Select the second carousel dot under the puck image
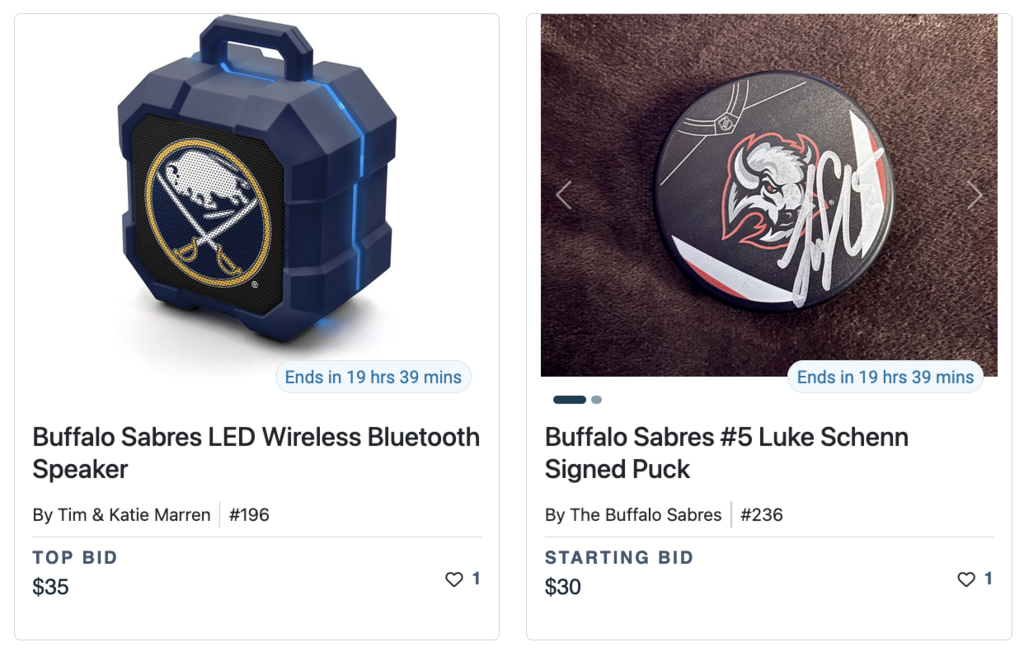 (x=596, y=399)
